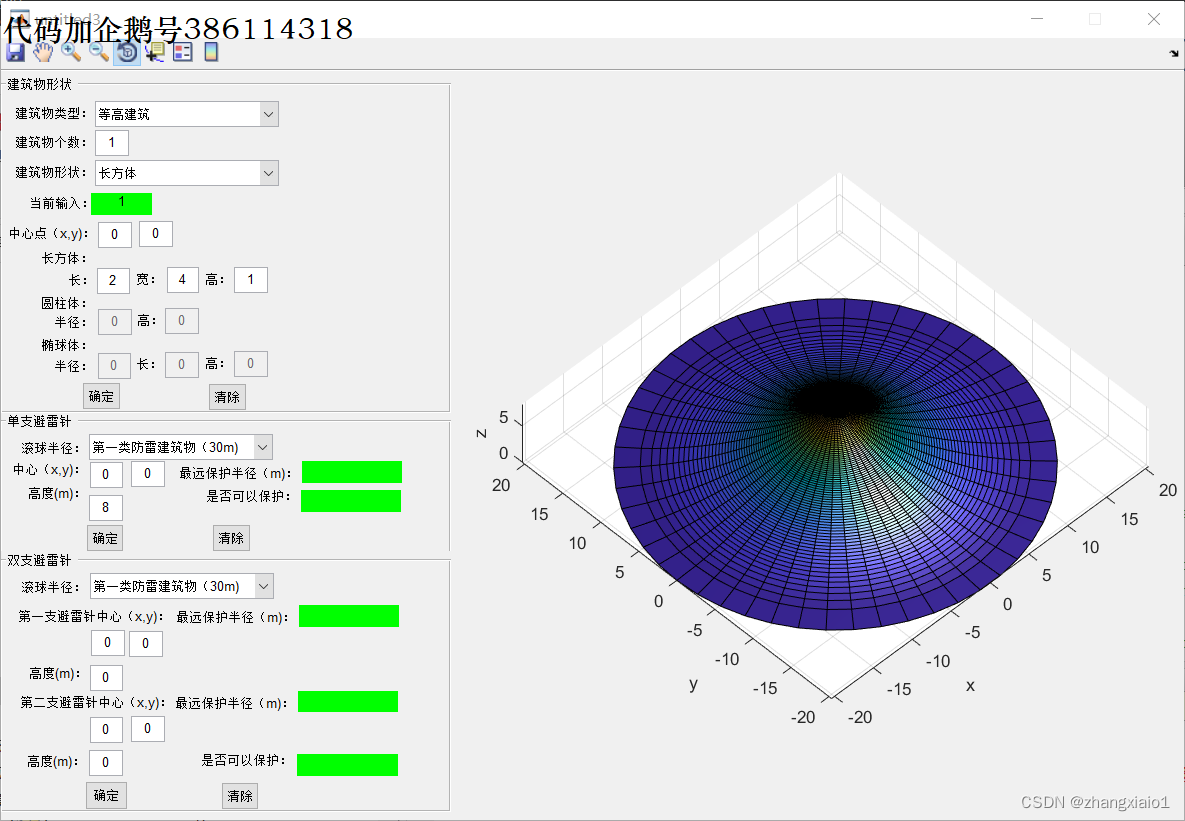
Task: Click the first rod 高度 input field
Action: (x=107, y=677)
